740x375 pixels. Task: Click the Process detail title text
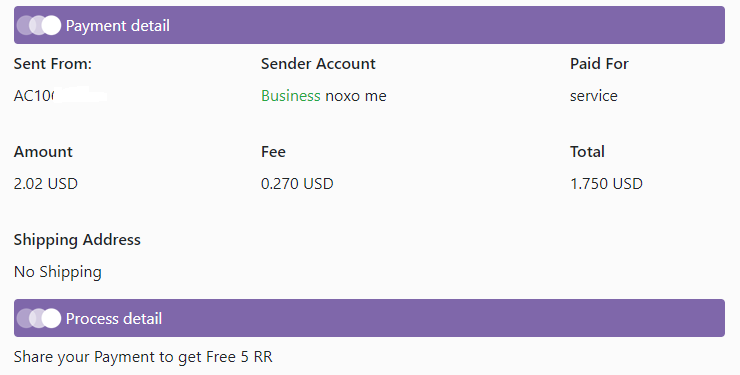click(114, 318)
